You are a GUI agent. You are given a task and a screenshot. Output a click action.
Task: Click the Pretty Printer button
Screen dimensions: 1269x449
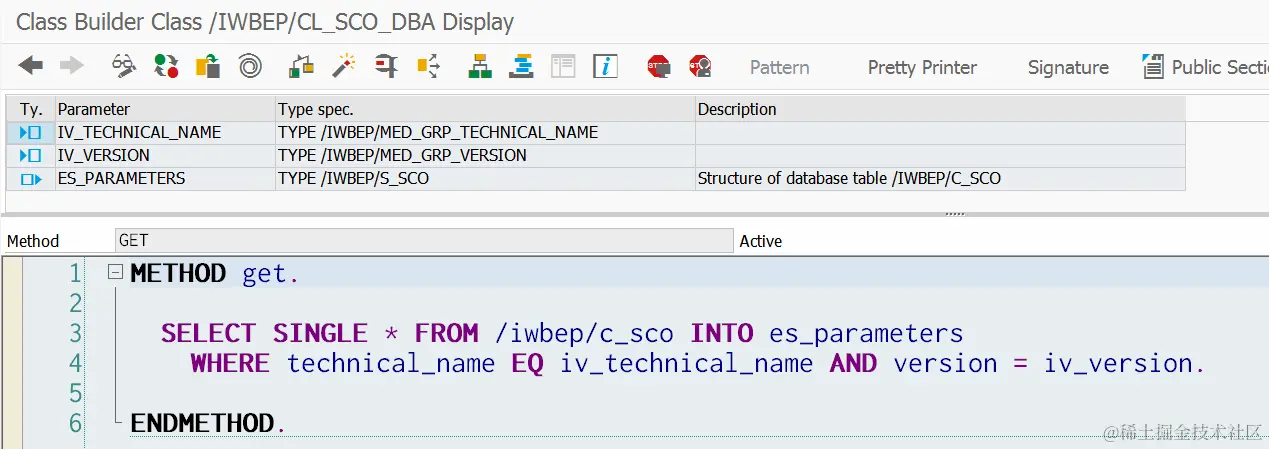click(x=922, y=67)
